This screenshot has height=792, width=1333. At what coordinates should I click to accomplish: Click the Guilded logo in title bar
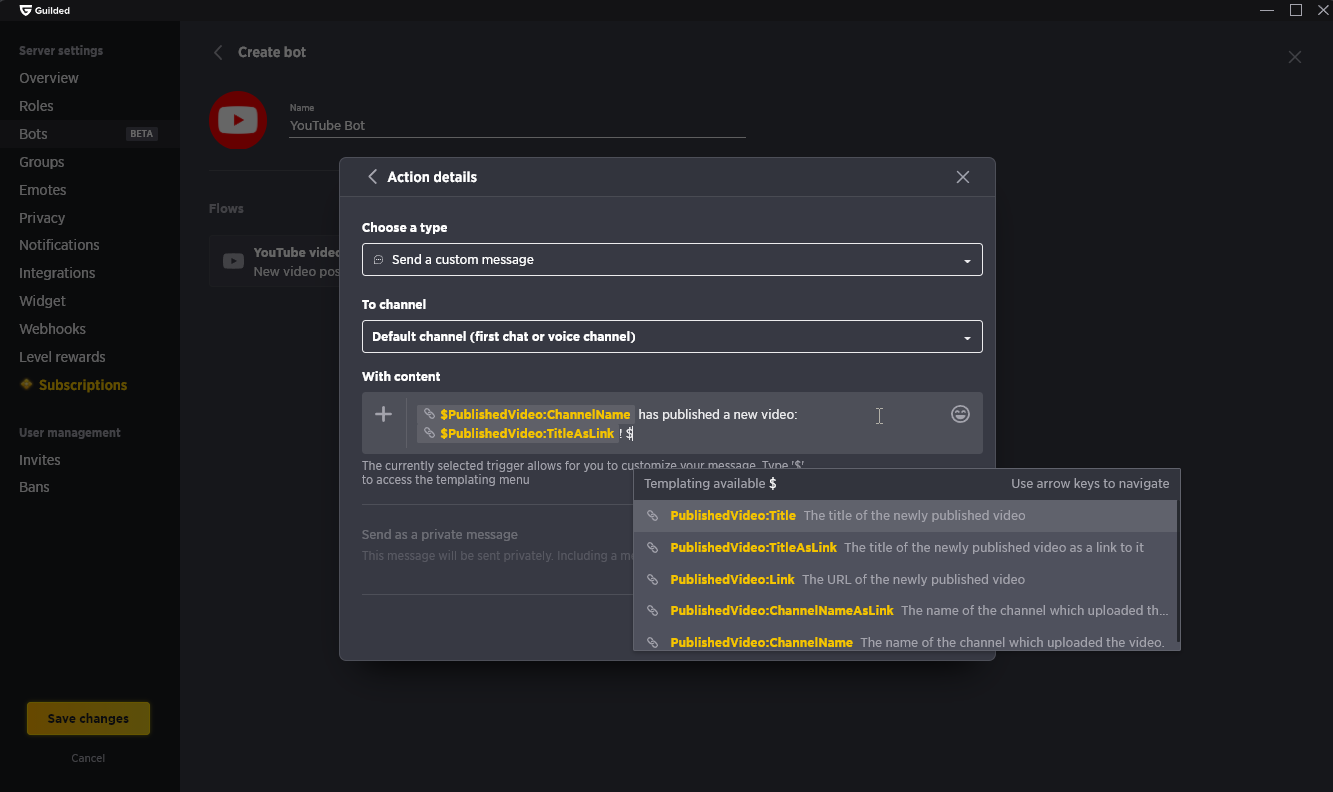point(45,10)
